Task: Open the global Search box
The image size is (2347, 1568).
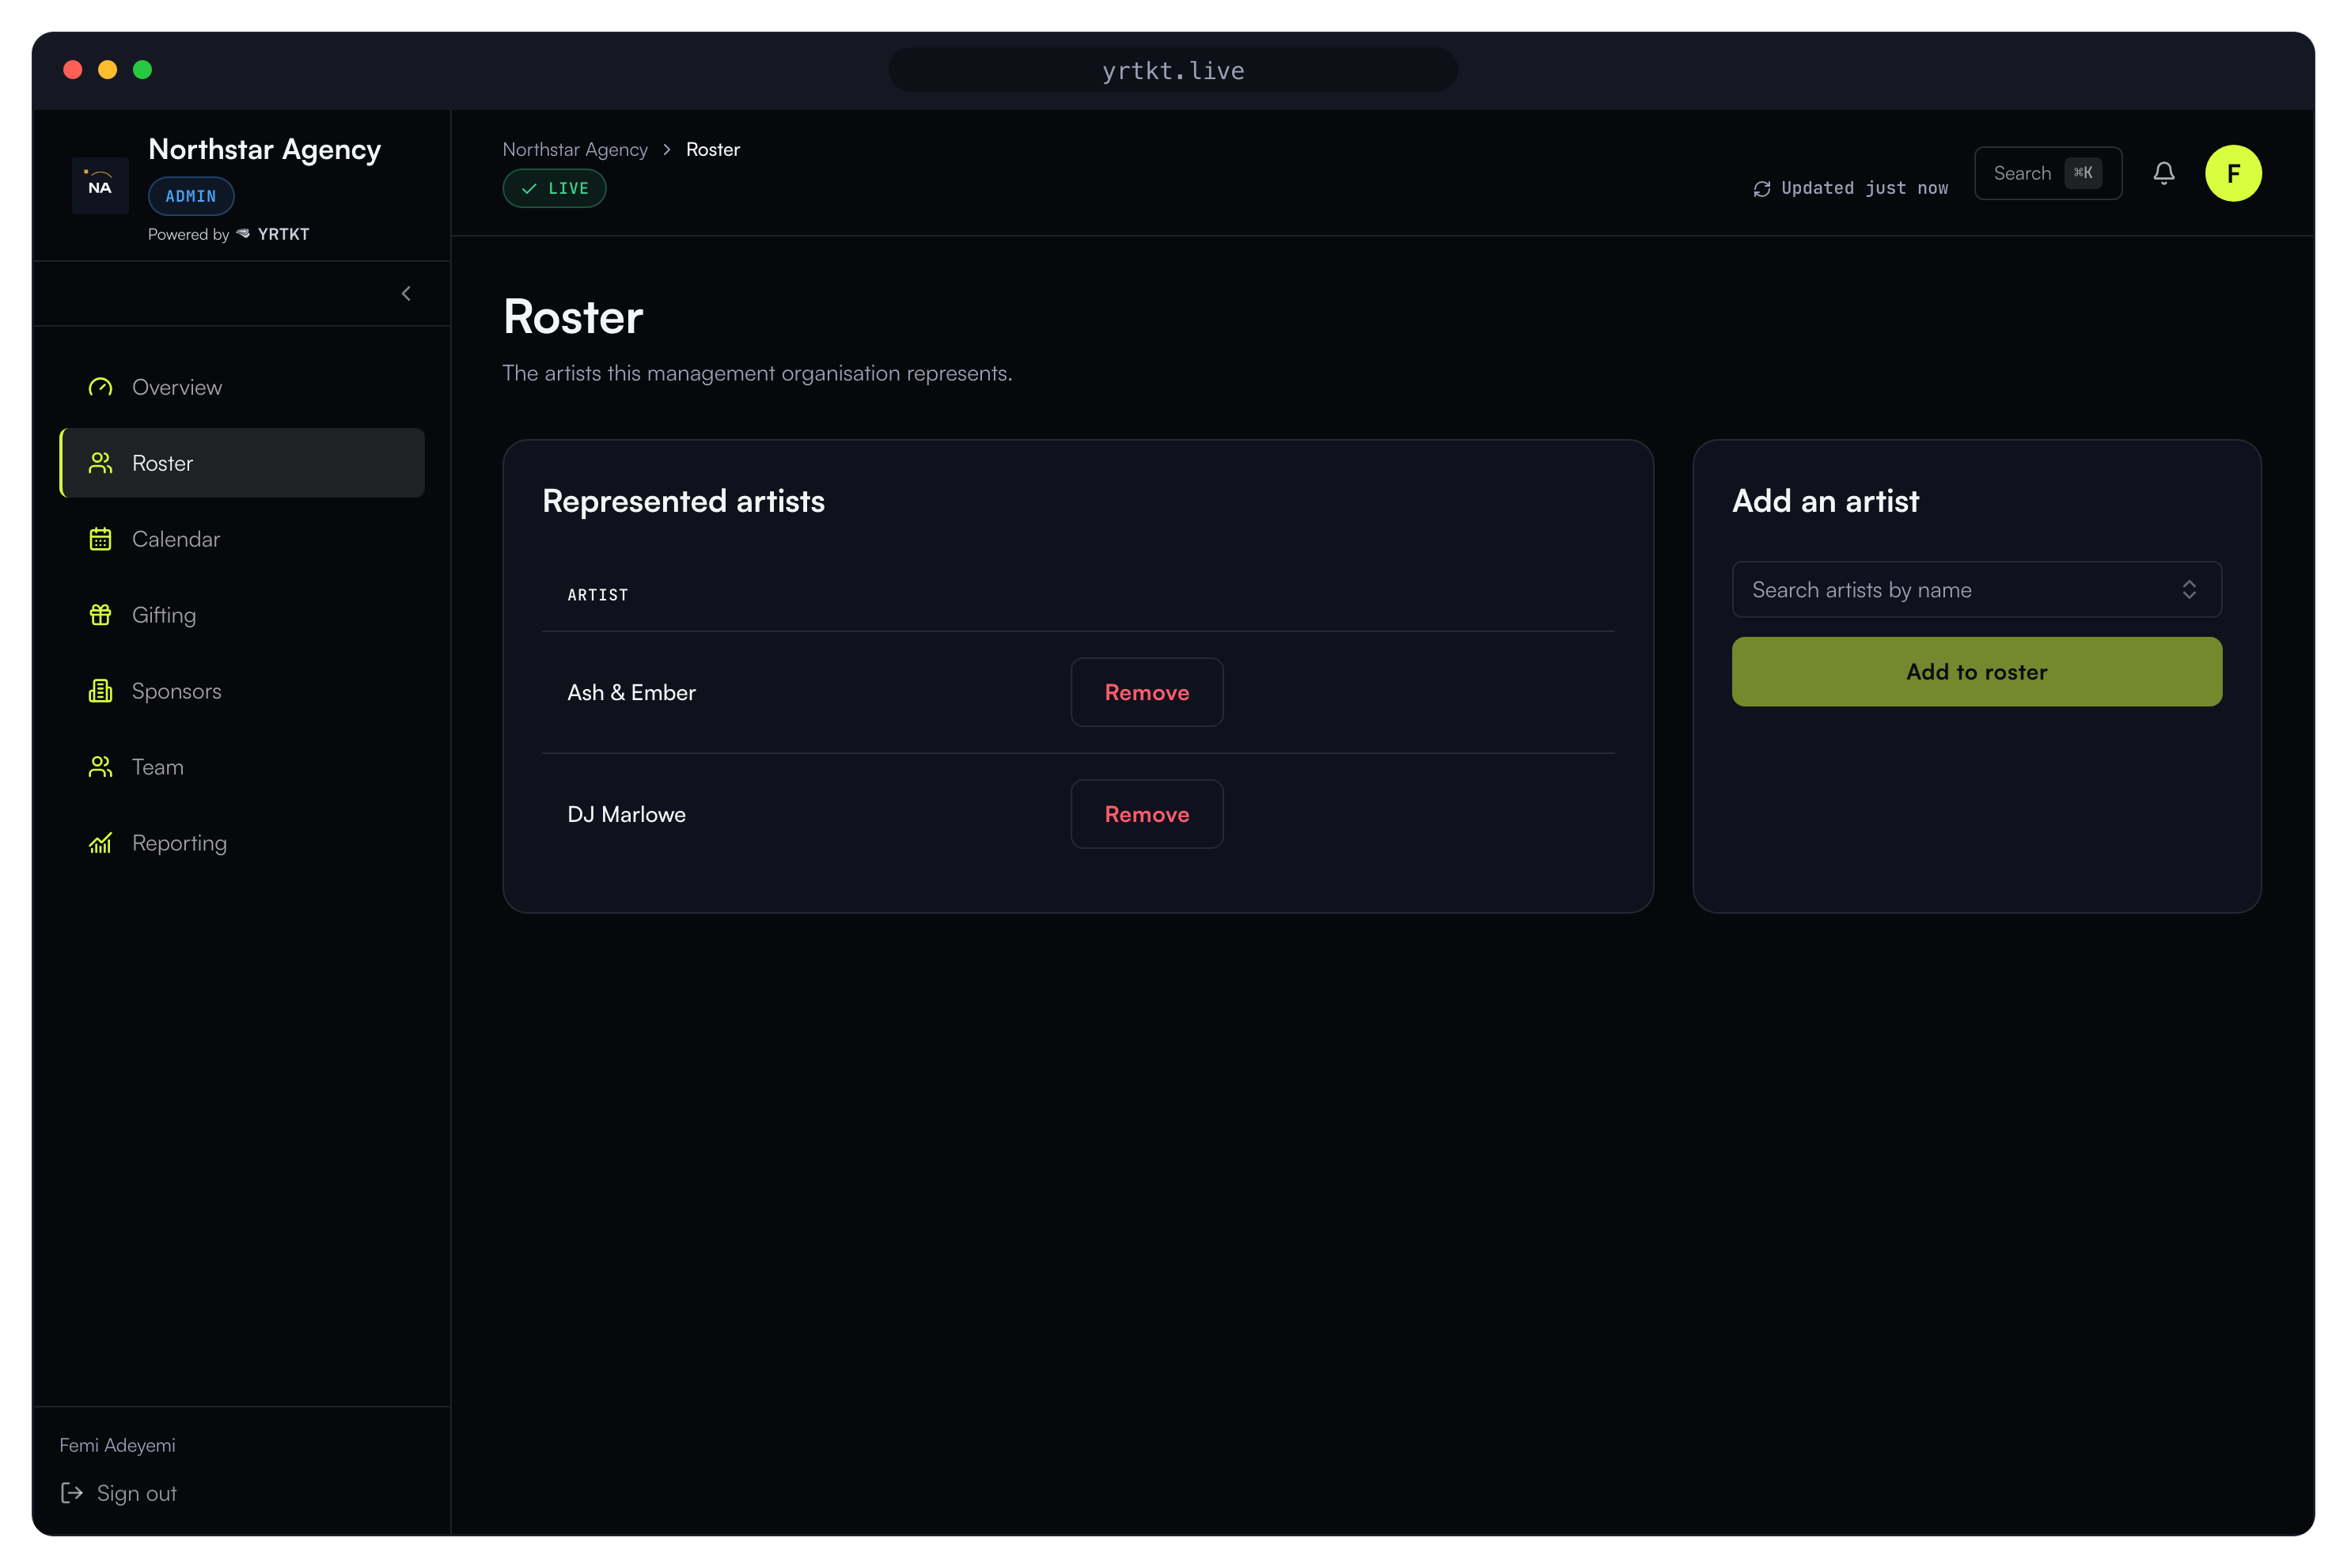Action: 2048,173
